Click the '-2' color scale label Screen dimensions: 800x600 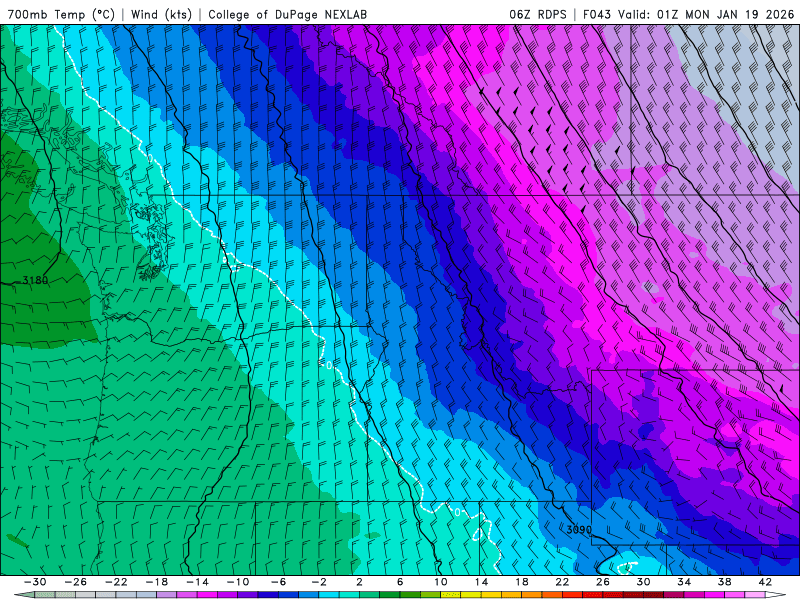click(x=319, y=582)
